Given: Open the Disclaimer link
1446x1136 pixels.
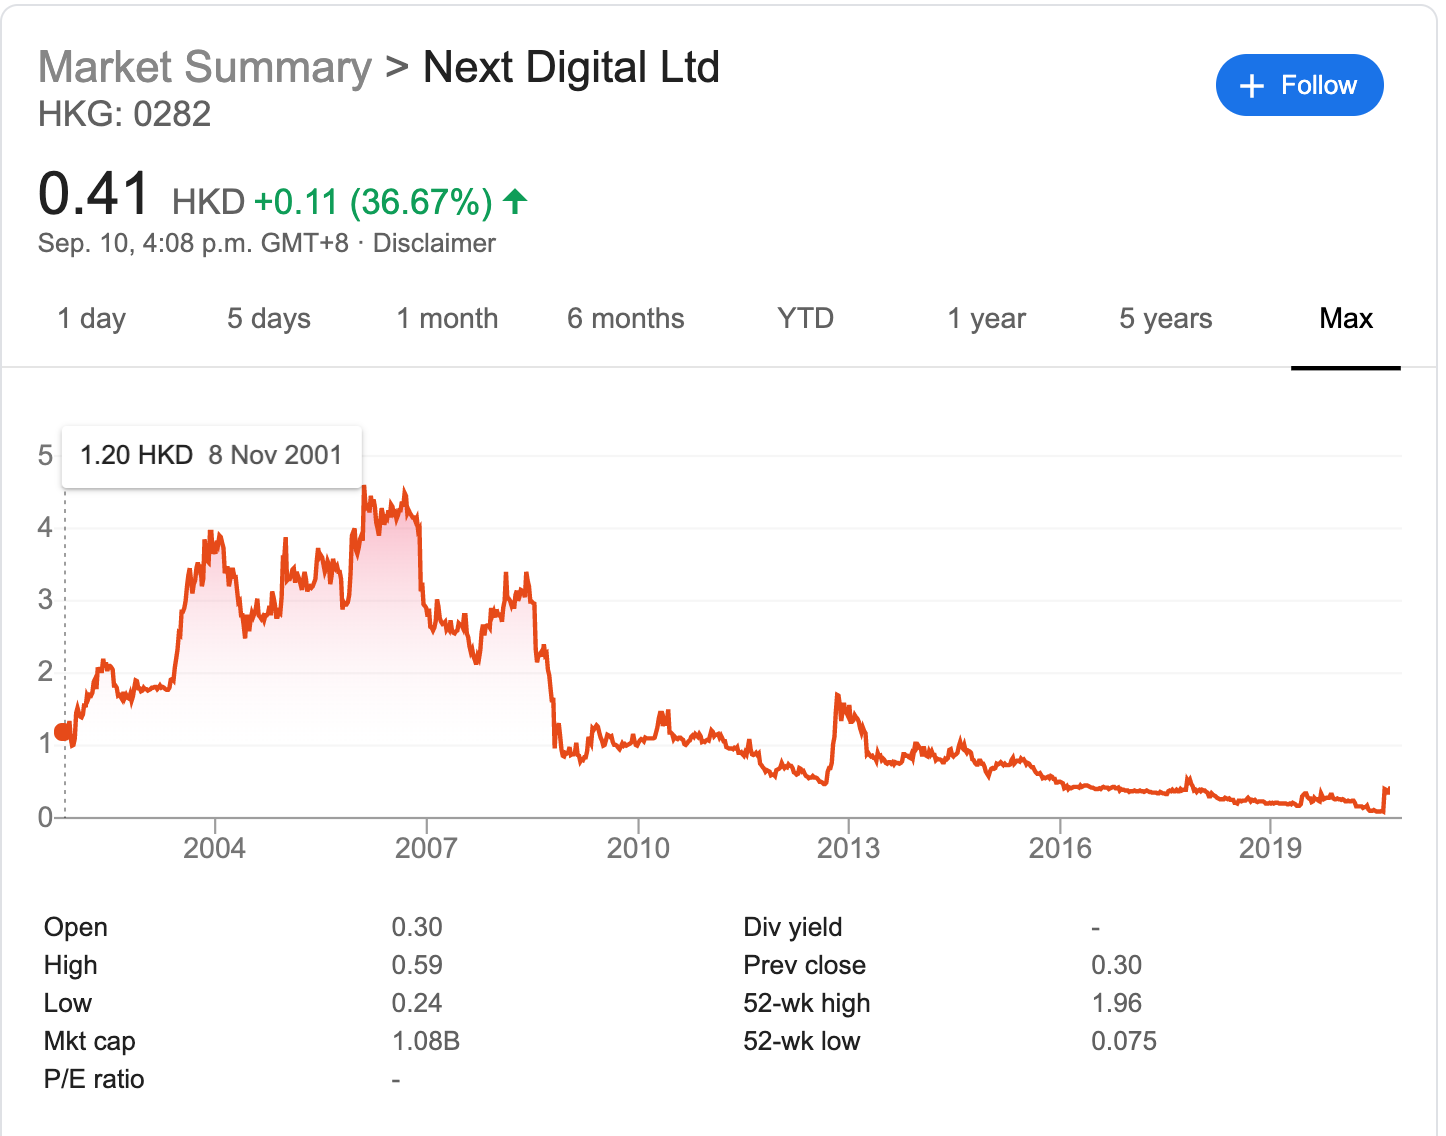Looking at the screenshot, I should (x=434, y=243).
